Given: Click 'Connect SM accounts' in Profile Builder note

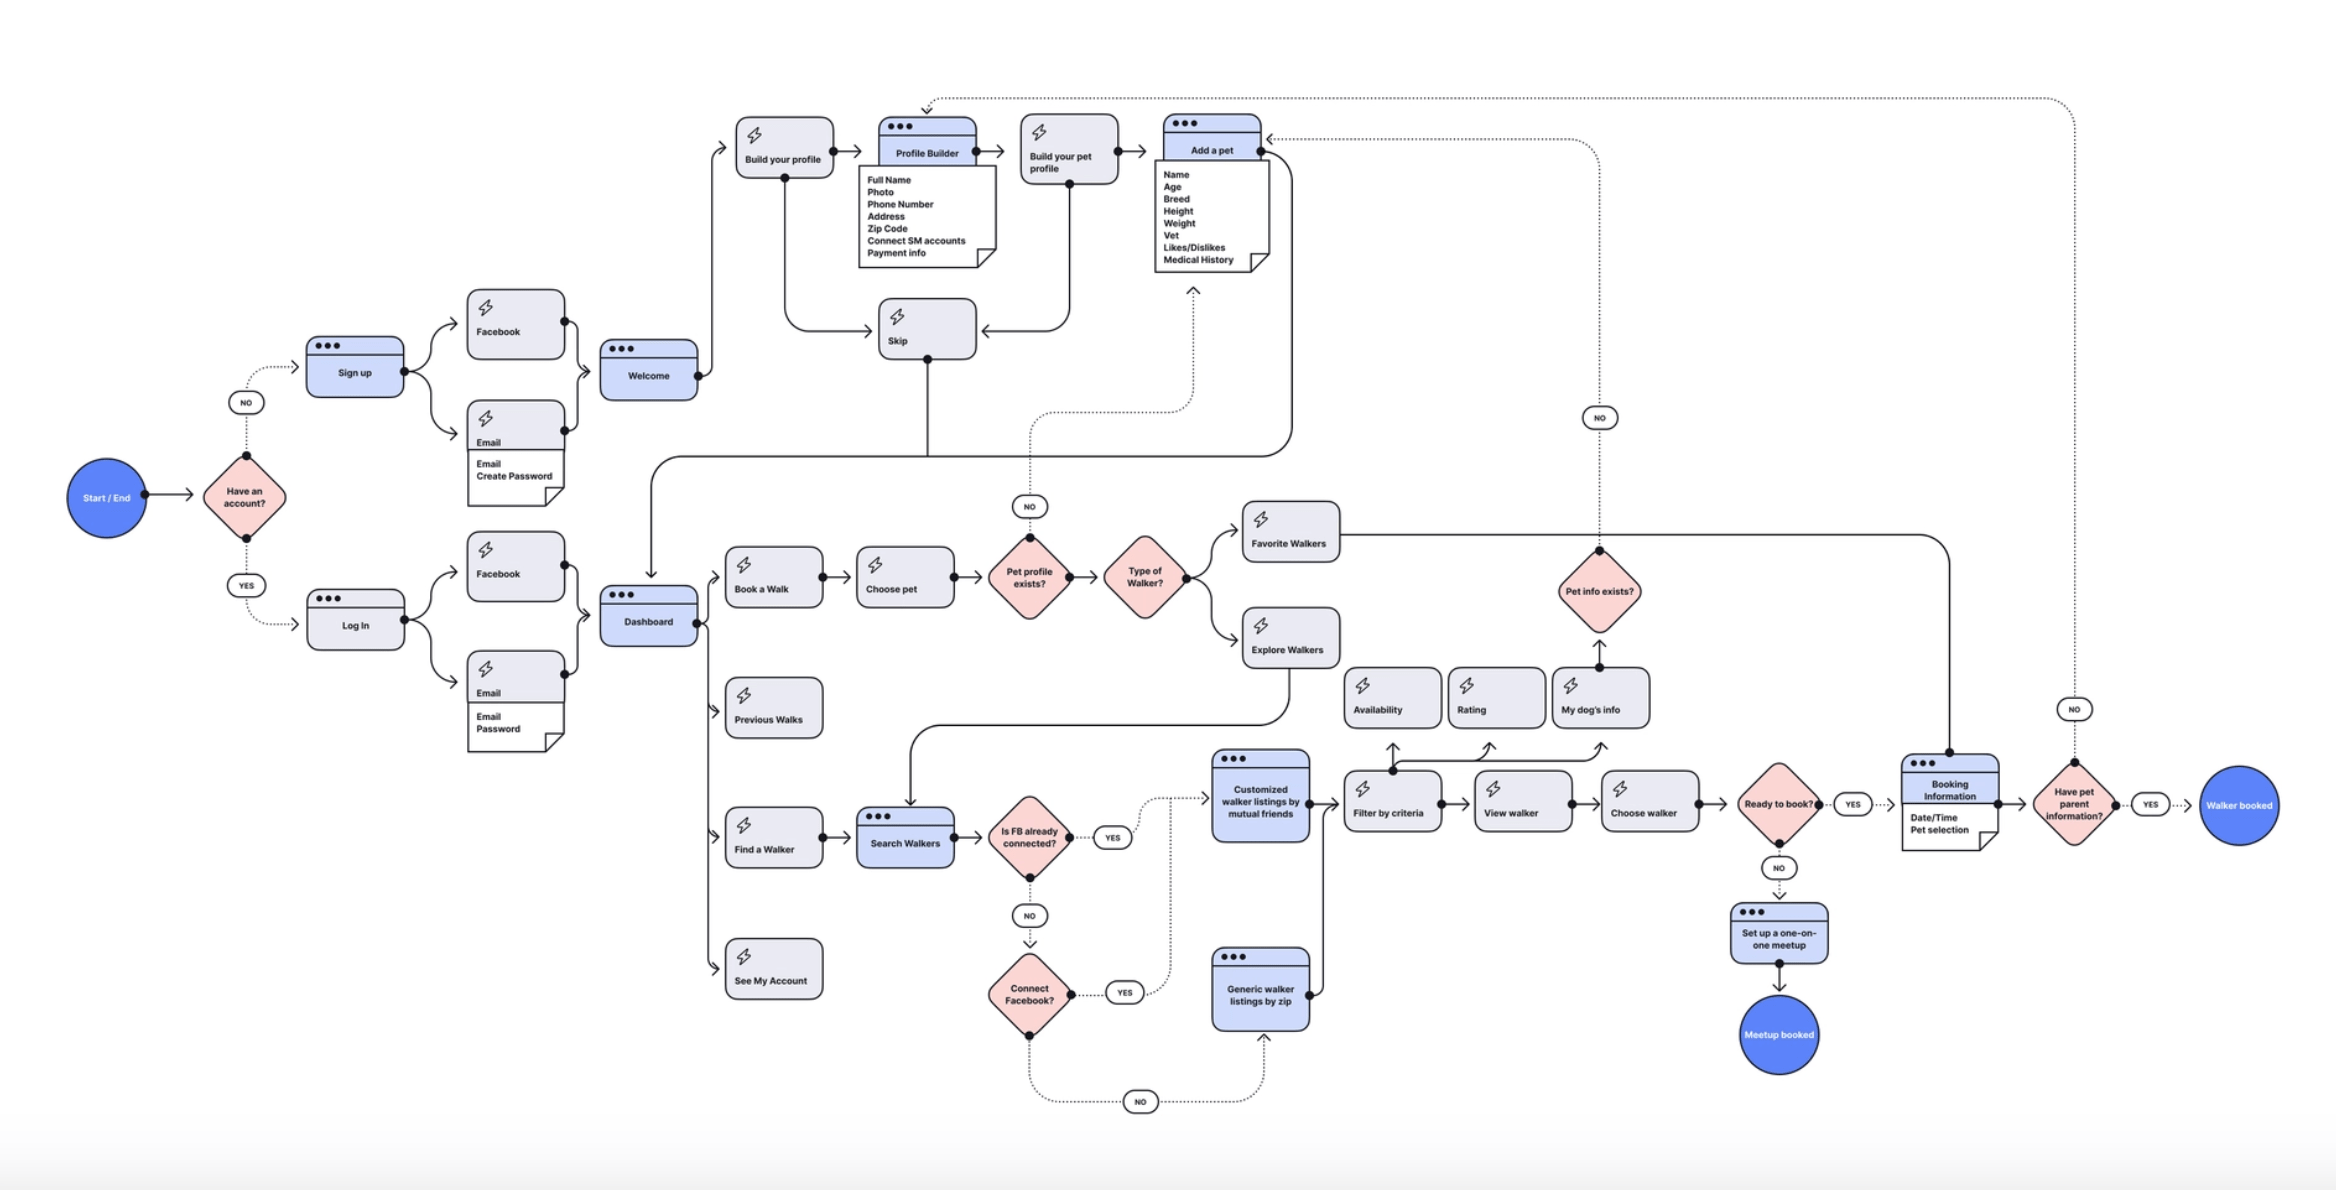Looking at the screenshot, I should point(916,241).
